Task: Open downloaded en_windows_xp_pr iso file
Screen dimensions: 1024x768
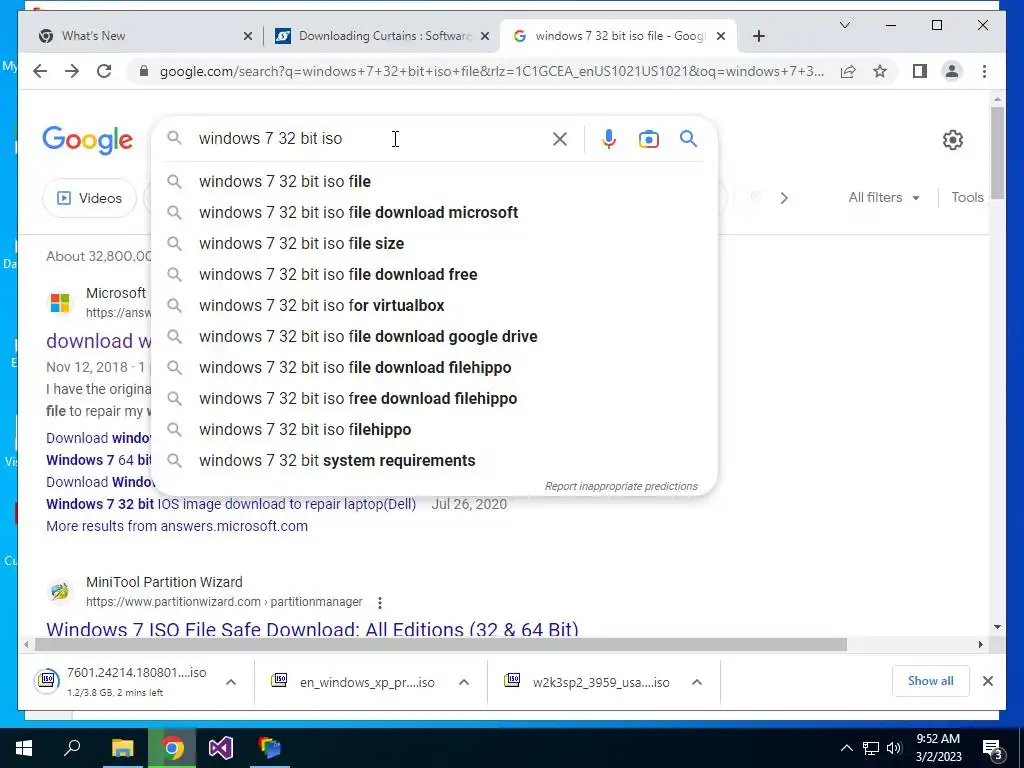Action: [x=353, y=682]
